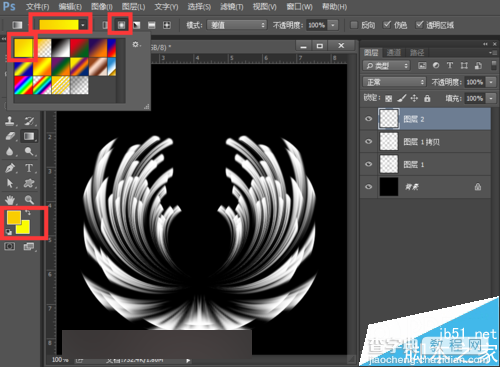Toggle the 仿色 dither checkbox

(387, 25)
